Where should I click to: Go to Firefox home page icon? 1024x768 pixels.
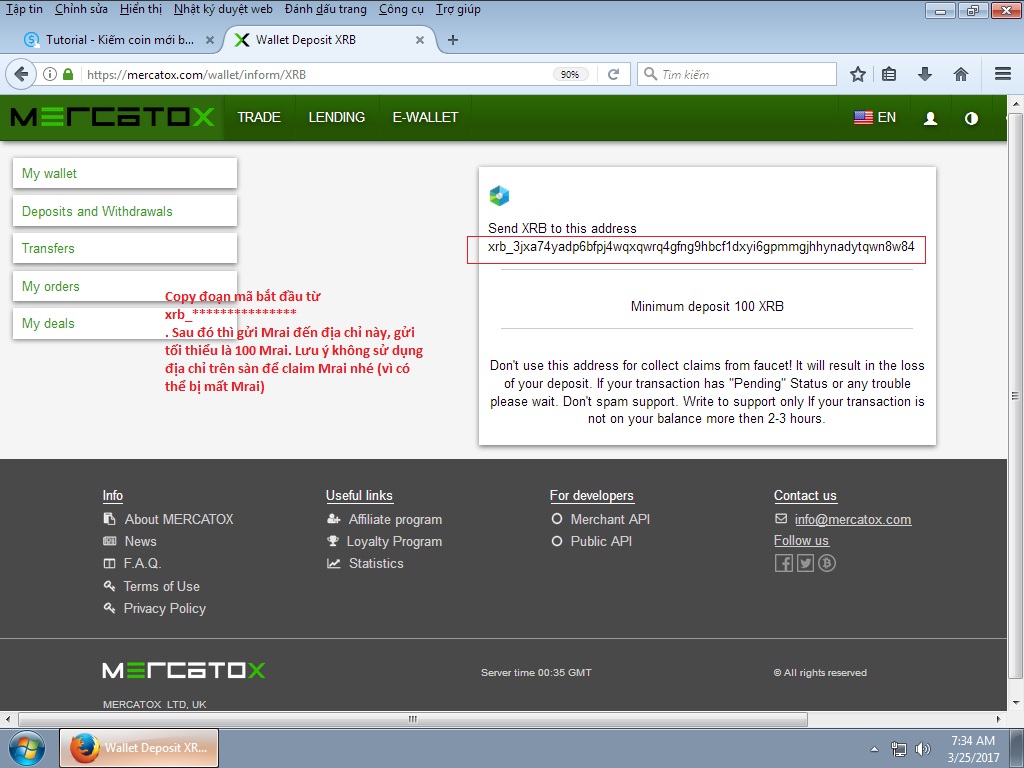pyautogui.click(x=961, y=74)
